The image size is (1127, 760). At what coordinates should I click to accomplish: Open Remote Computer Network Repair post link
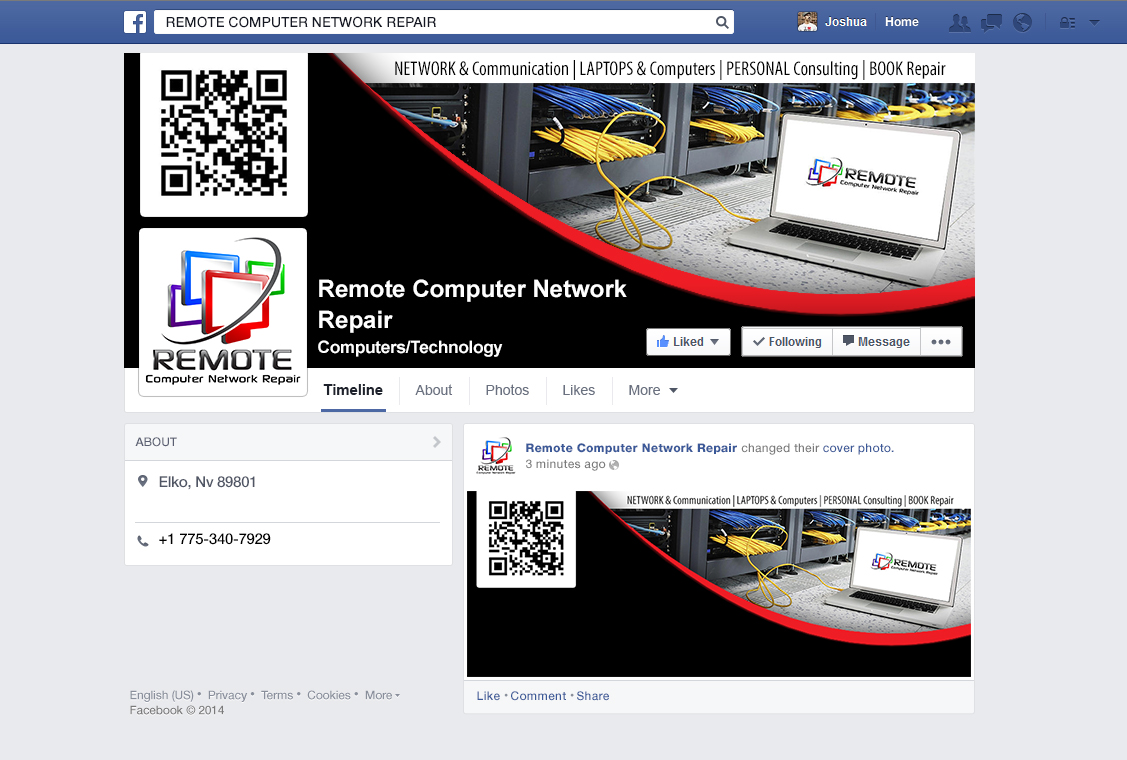(631, 447)
